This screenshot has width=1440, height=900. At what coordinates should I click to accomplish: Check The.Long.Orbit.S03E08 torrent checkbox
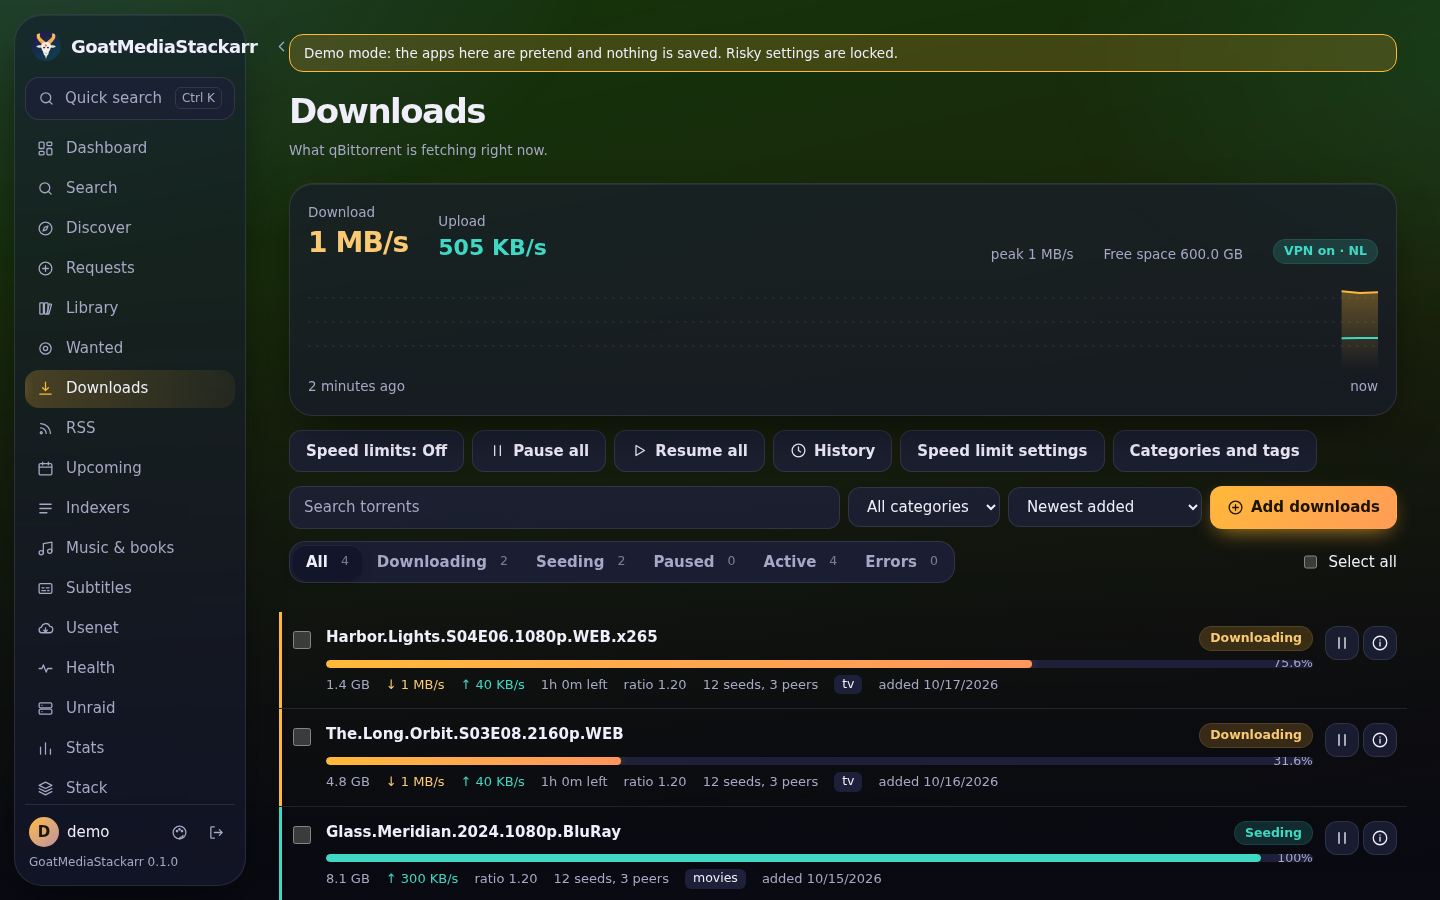tap(302, 737)
